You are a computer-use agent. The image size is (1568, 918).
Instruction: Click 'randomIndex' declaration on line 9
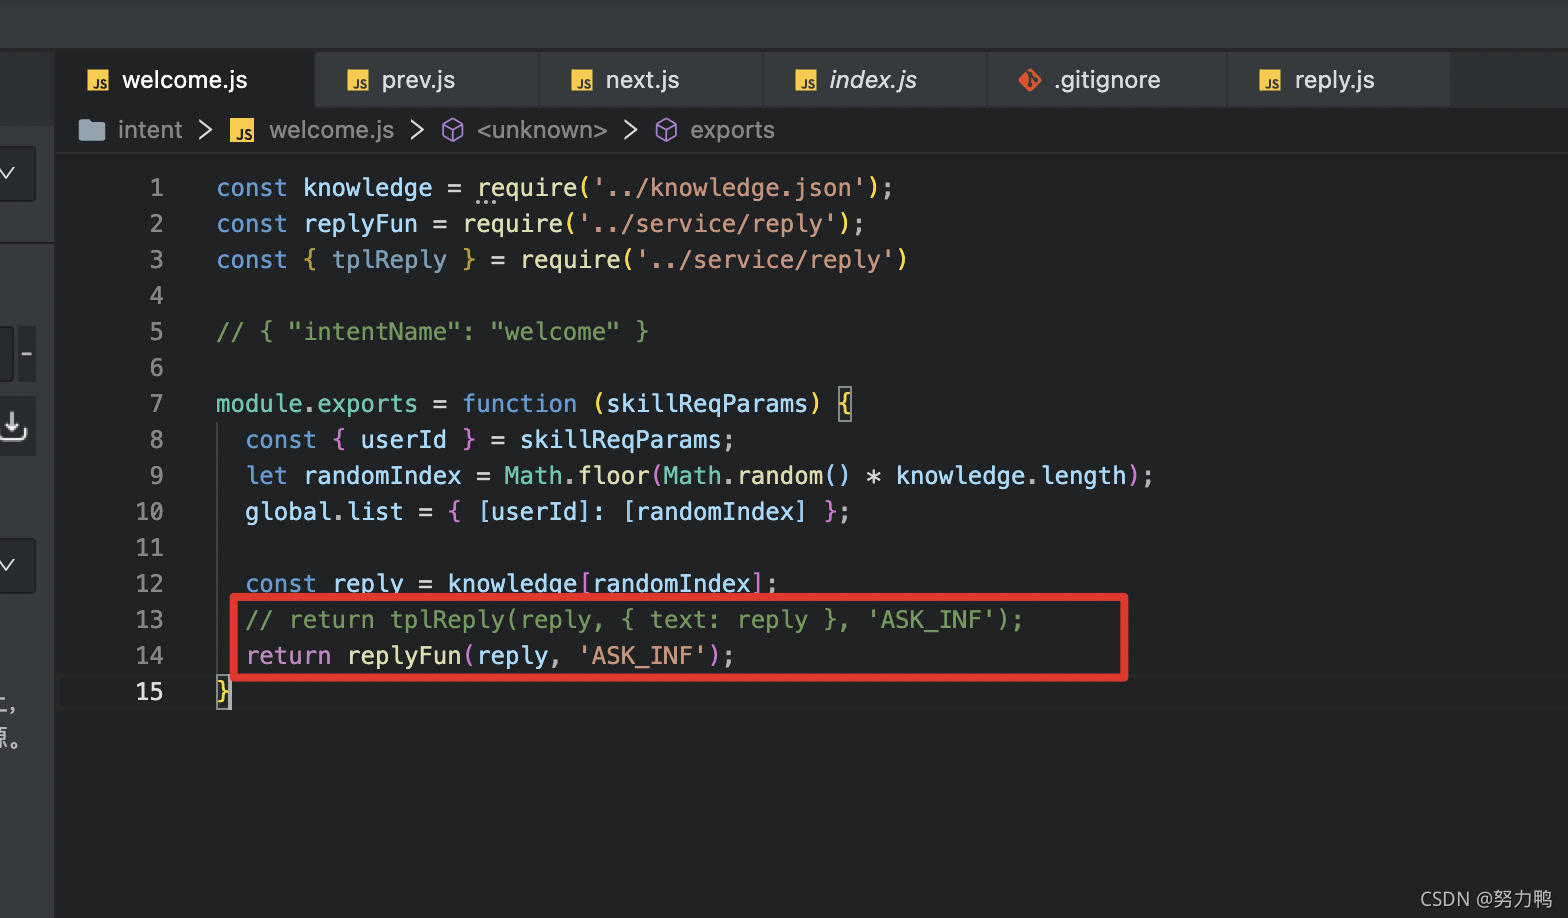coord(383,476)
